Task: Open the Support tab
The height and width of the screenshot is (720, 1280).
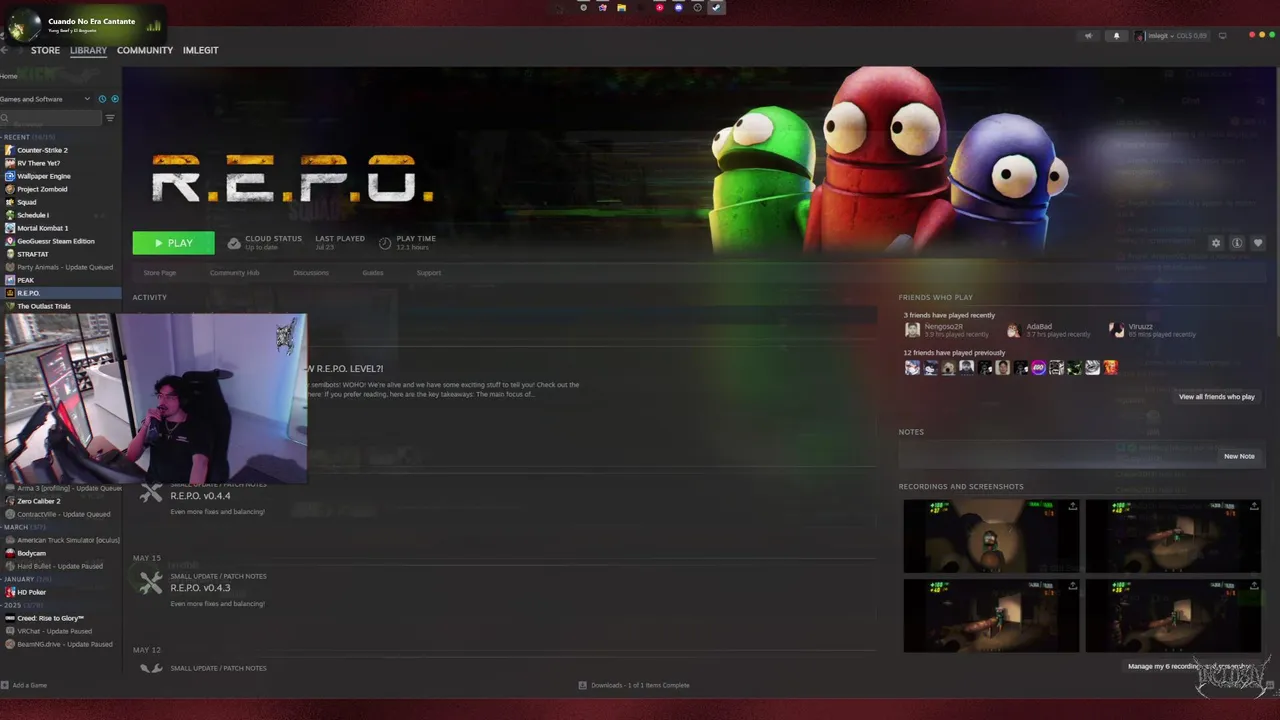Action: point(429,273)
